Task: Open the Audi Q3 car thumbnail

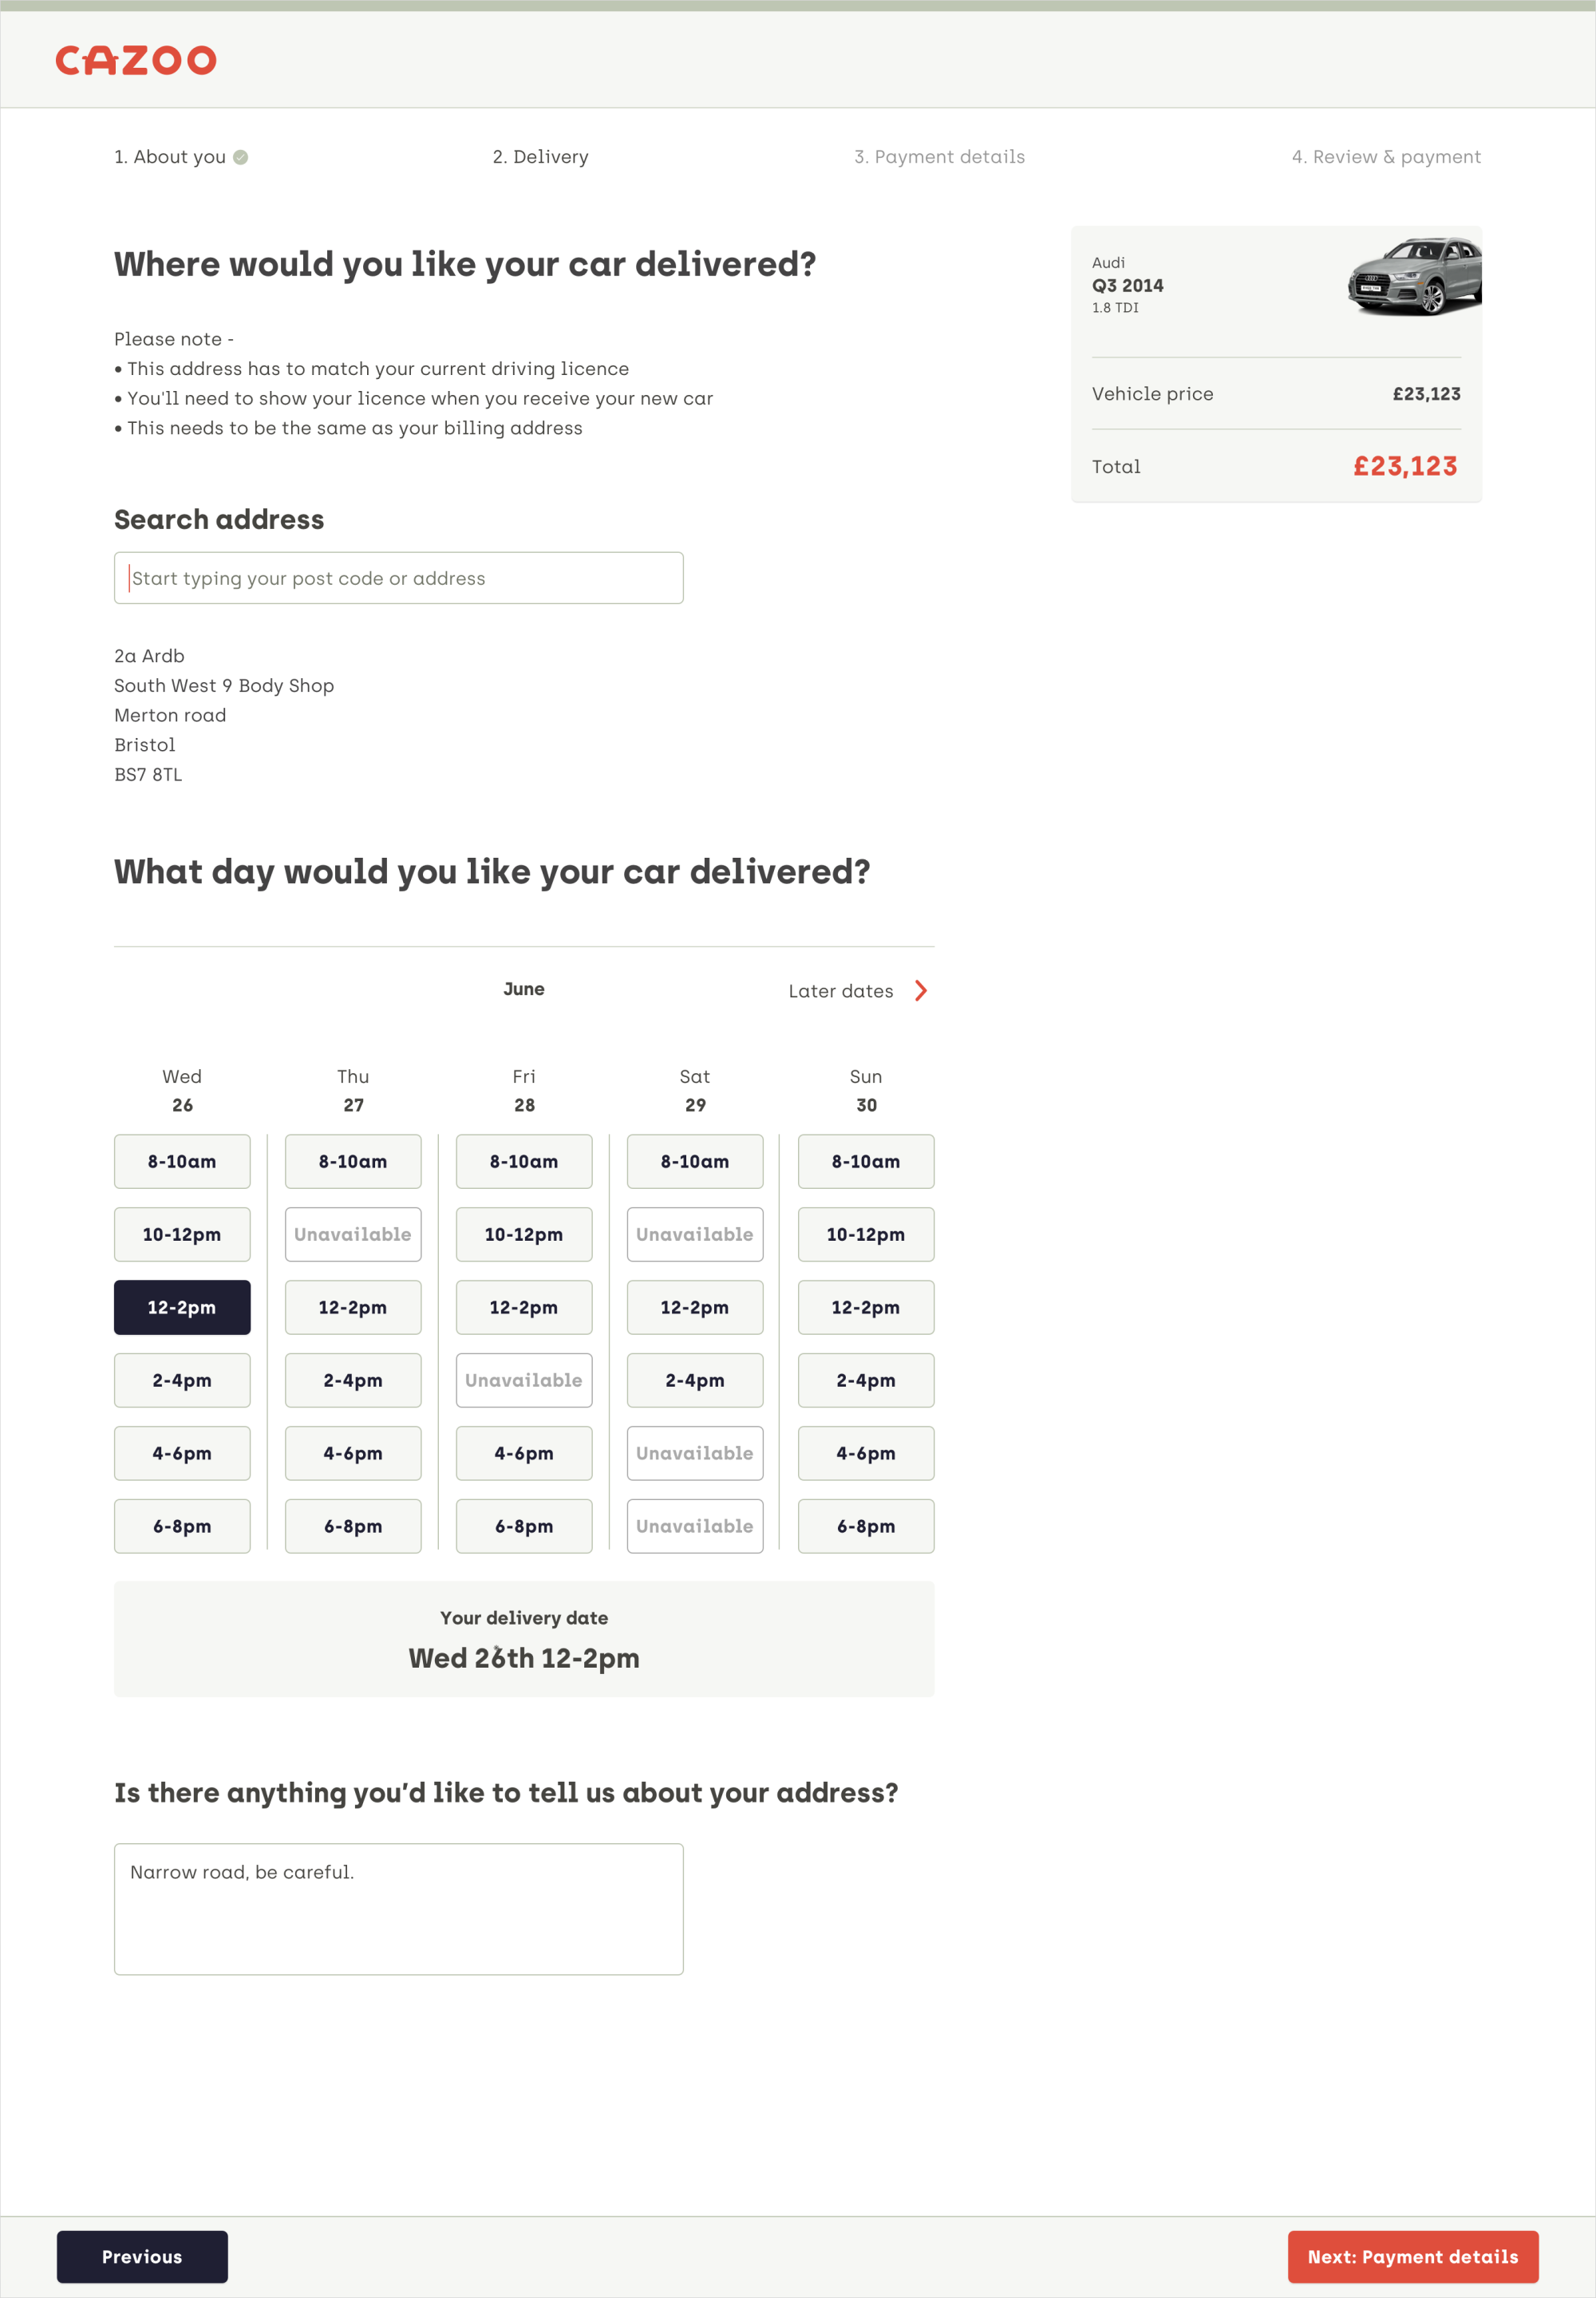Action: (x=1413, y=277)
